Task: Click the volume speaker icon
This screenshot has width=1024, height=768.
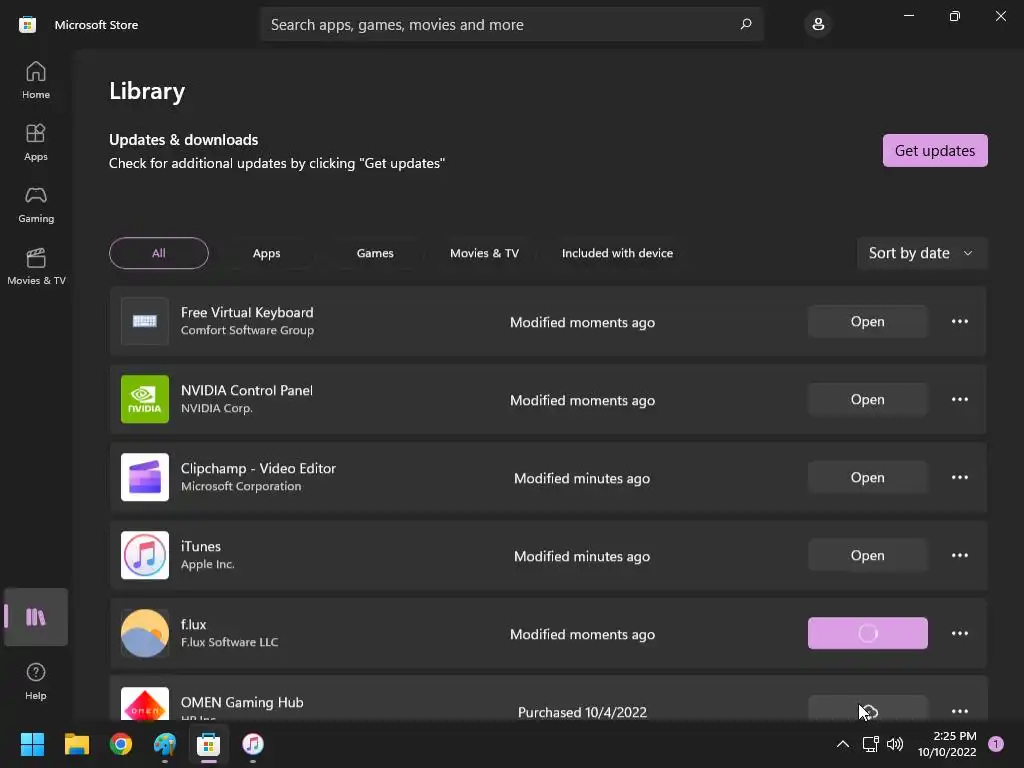Action: pos(895,744)
